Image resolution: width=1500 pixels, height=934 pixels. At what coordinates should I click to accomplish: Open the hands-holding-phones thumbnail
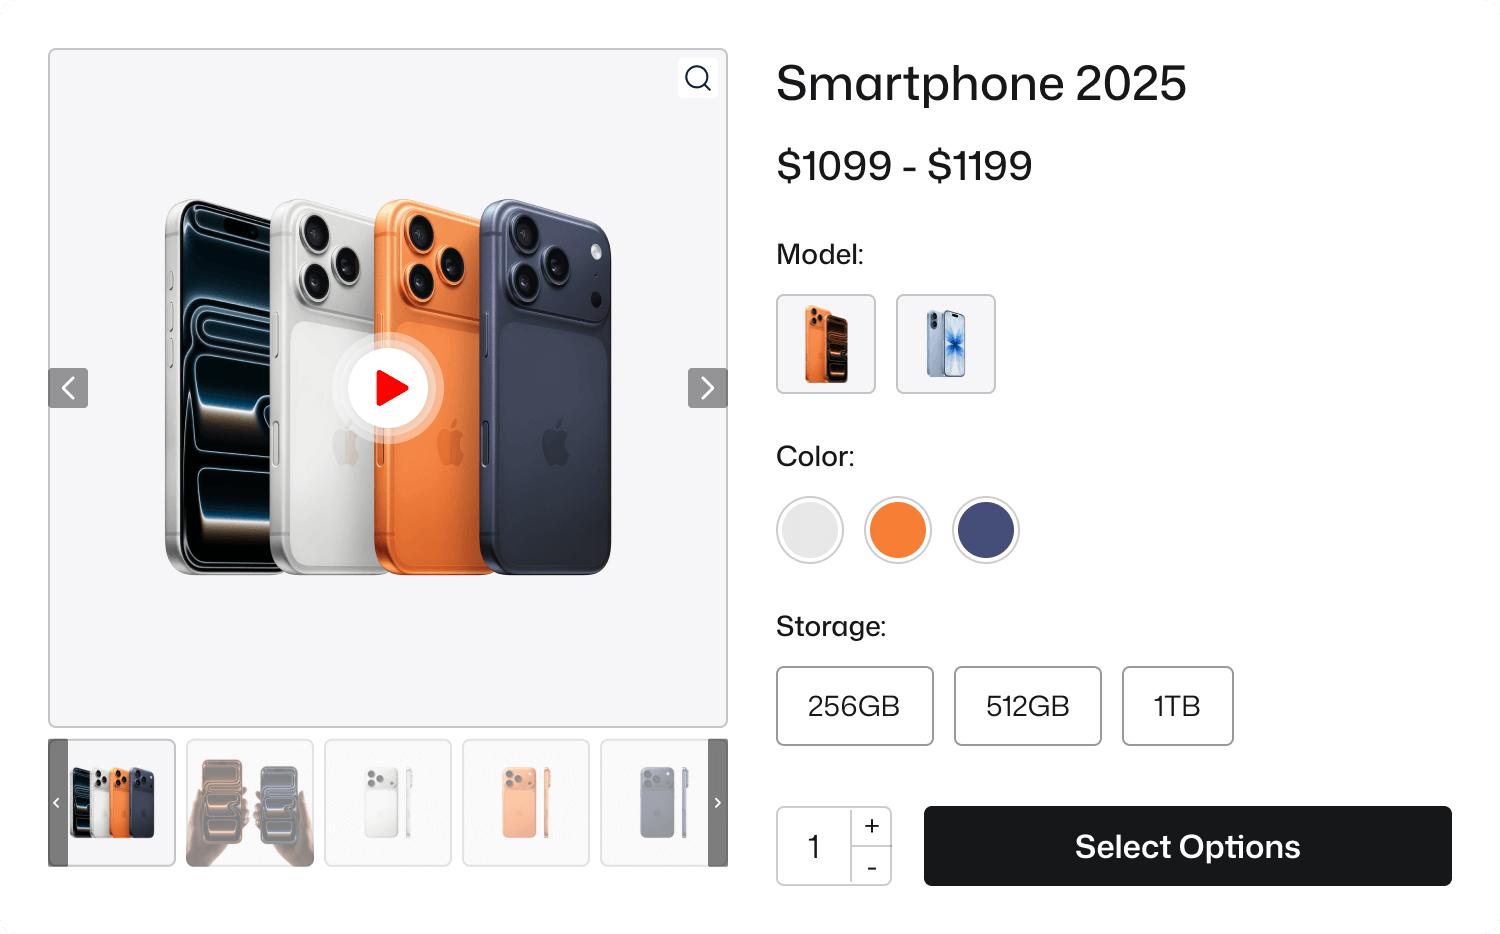249,801
